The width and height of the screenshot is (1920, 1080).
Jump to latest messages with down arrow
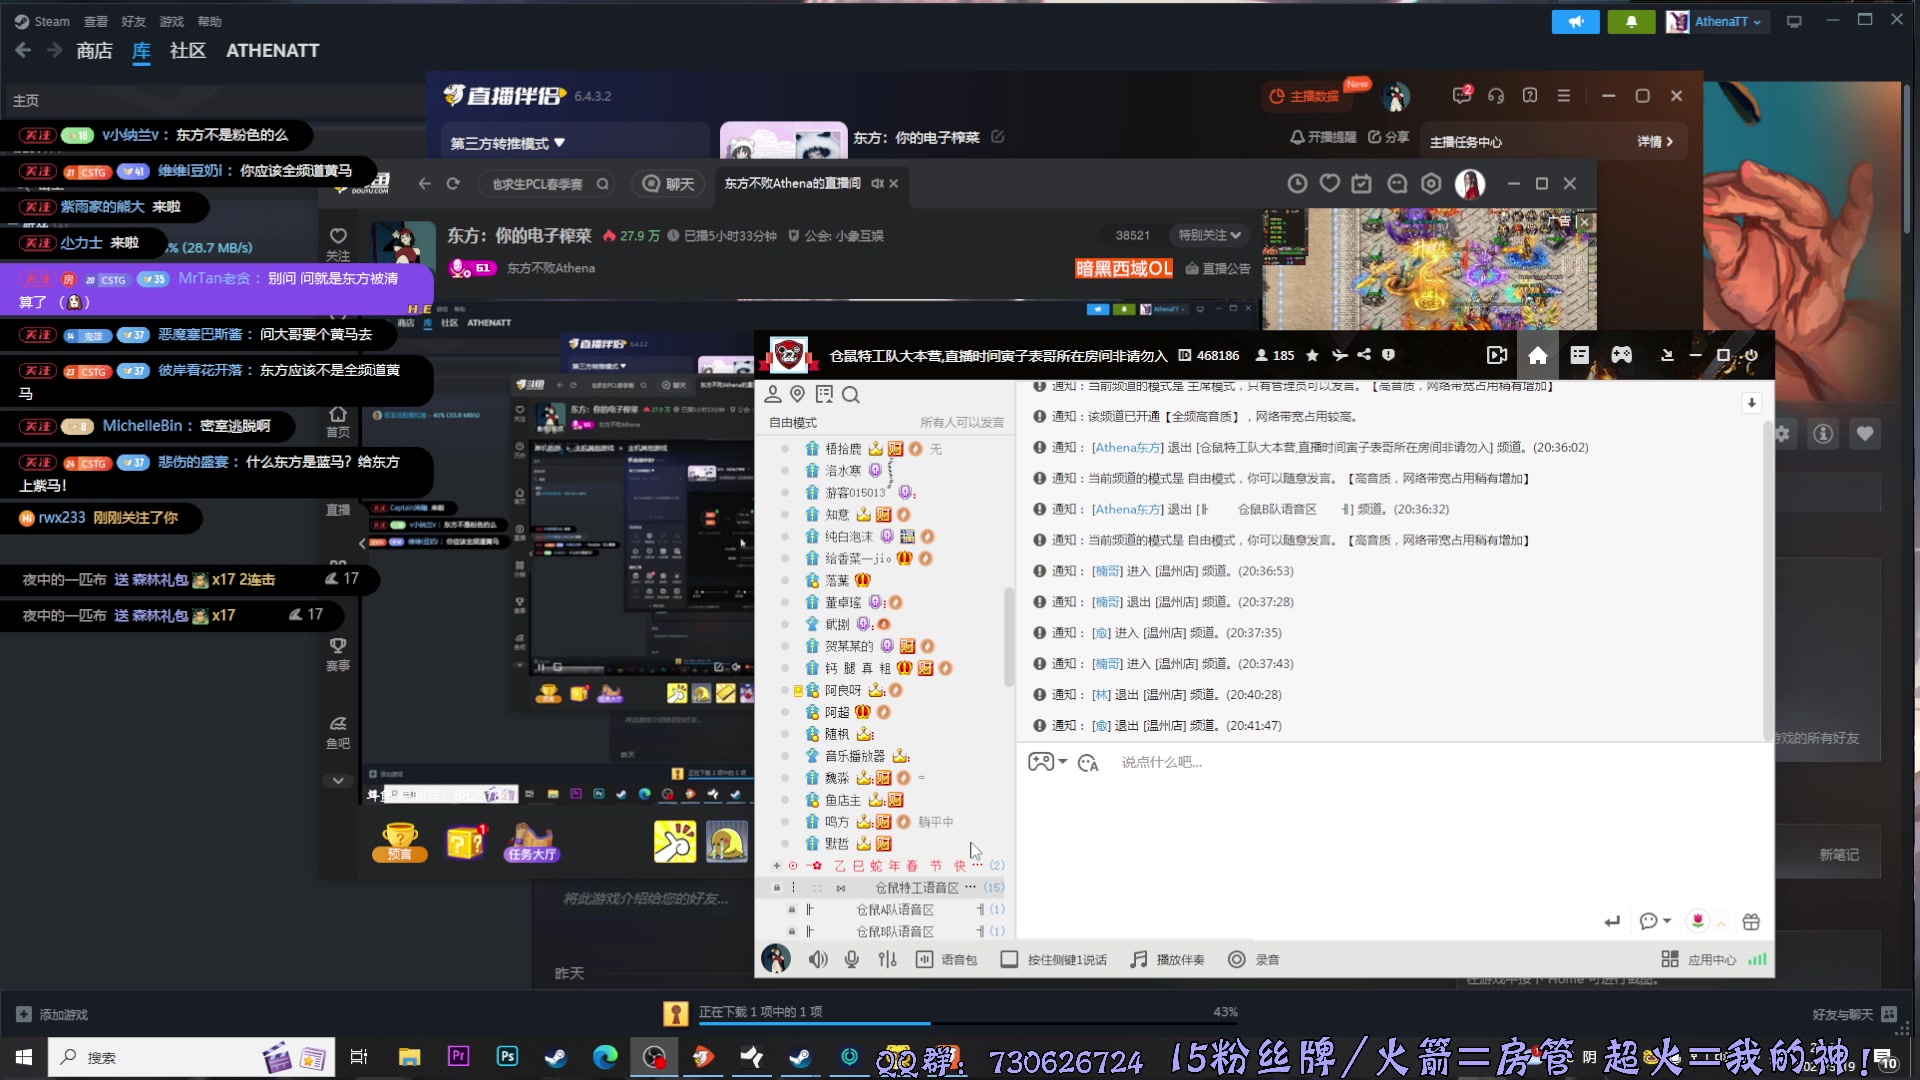tap(1751, 402)
